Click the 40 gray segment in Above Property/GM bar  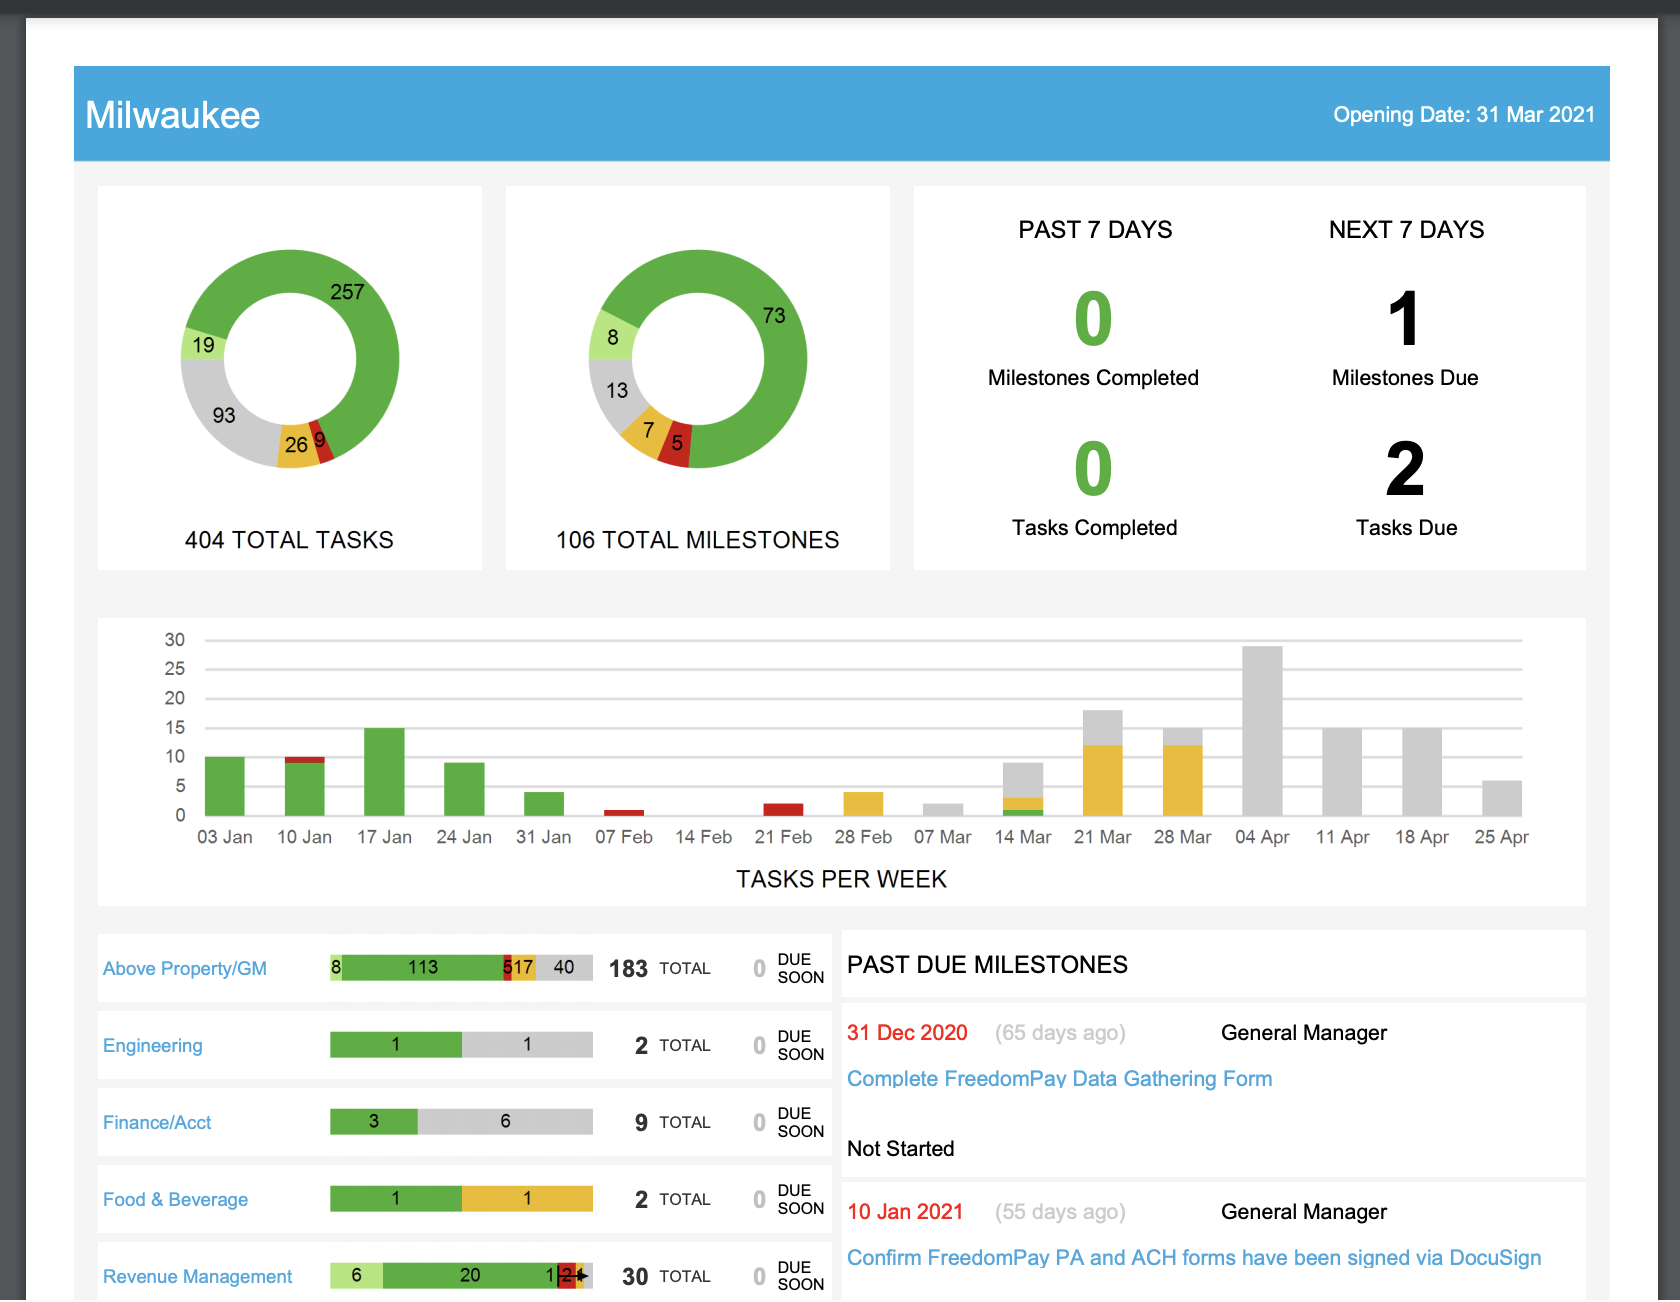pos(564,967)
